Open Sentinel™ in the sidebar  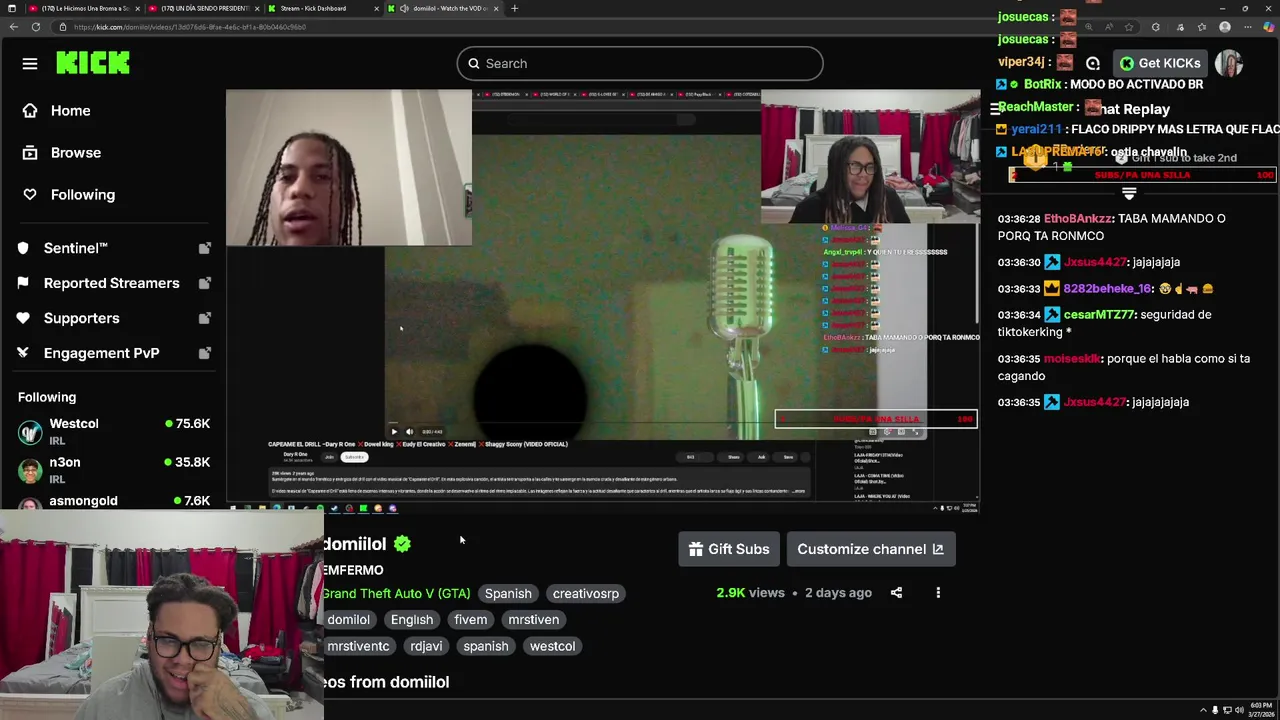pyautogui.click(x=76, y=248)
